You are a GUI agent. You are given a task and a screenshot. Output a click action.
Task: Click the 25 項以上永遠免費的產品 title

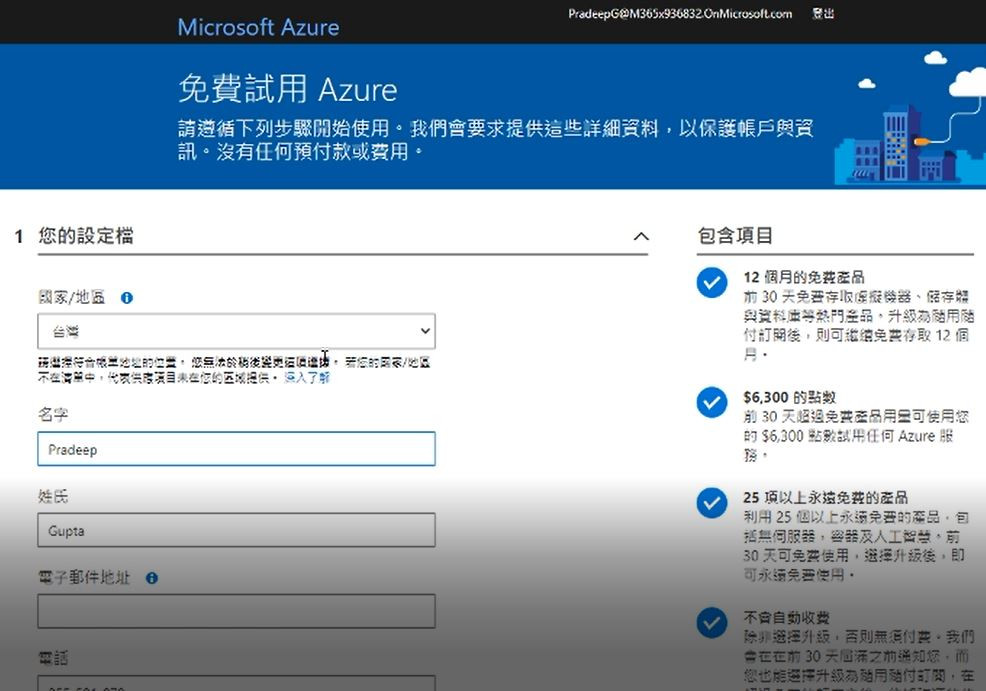(825, 497)
